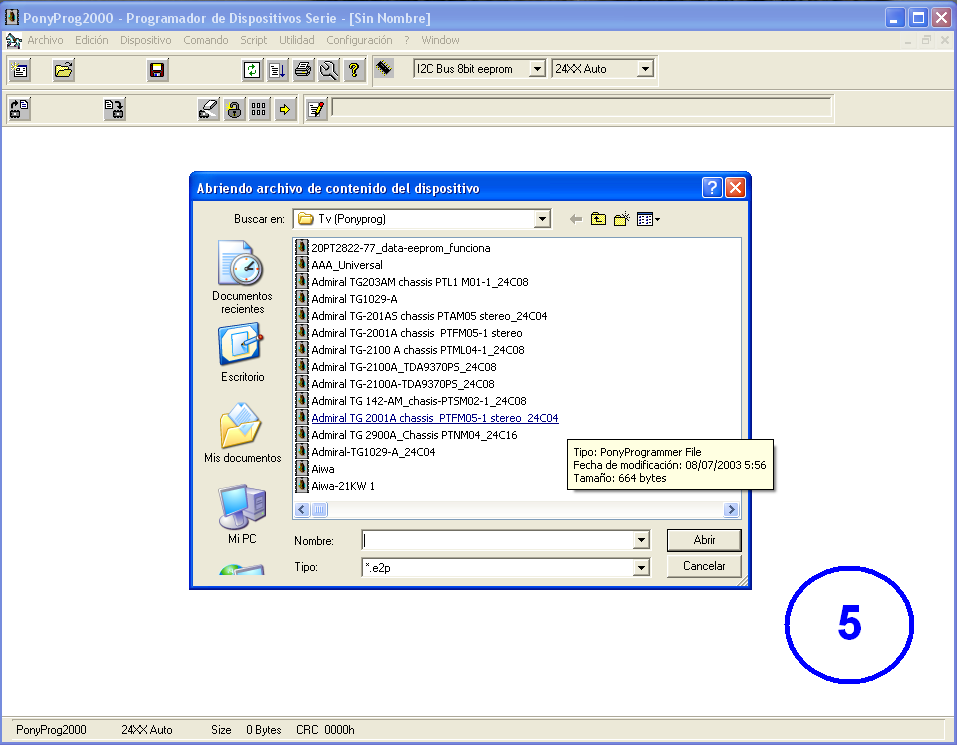Screen dimensions: 957x745
Task: Open Mis documentos in the places bar
Action: (x=242, y=433)
